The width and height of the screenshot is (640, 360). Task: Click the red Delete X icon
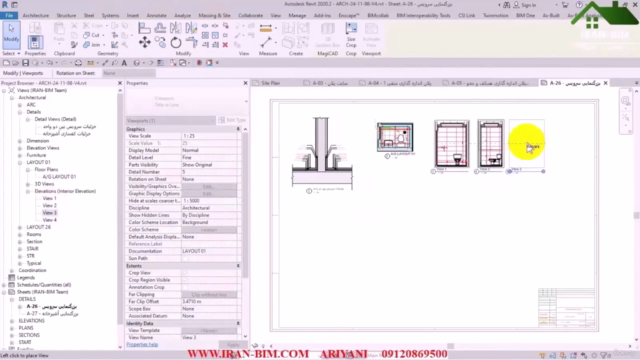click(x=225, y=45)
